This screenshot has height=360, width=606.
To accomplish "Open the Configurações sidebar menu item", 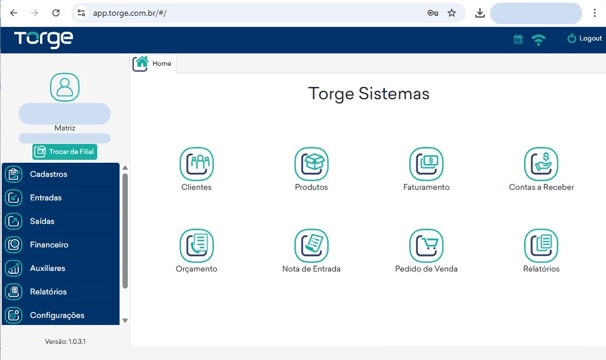I will pos(61,315).
